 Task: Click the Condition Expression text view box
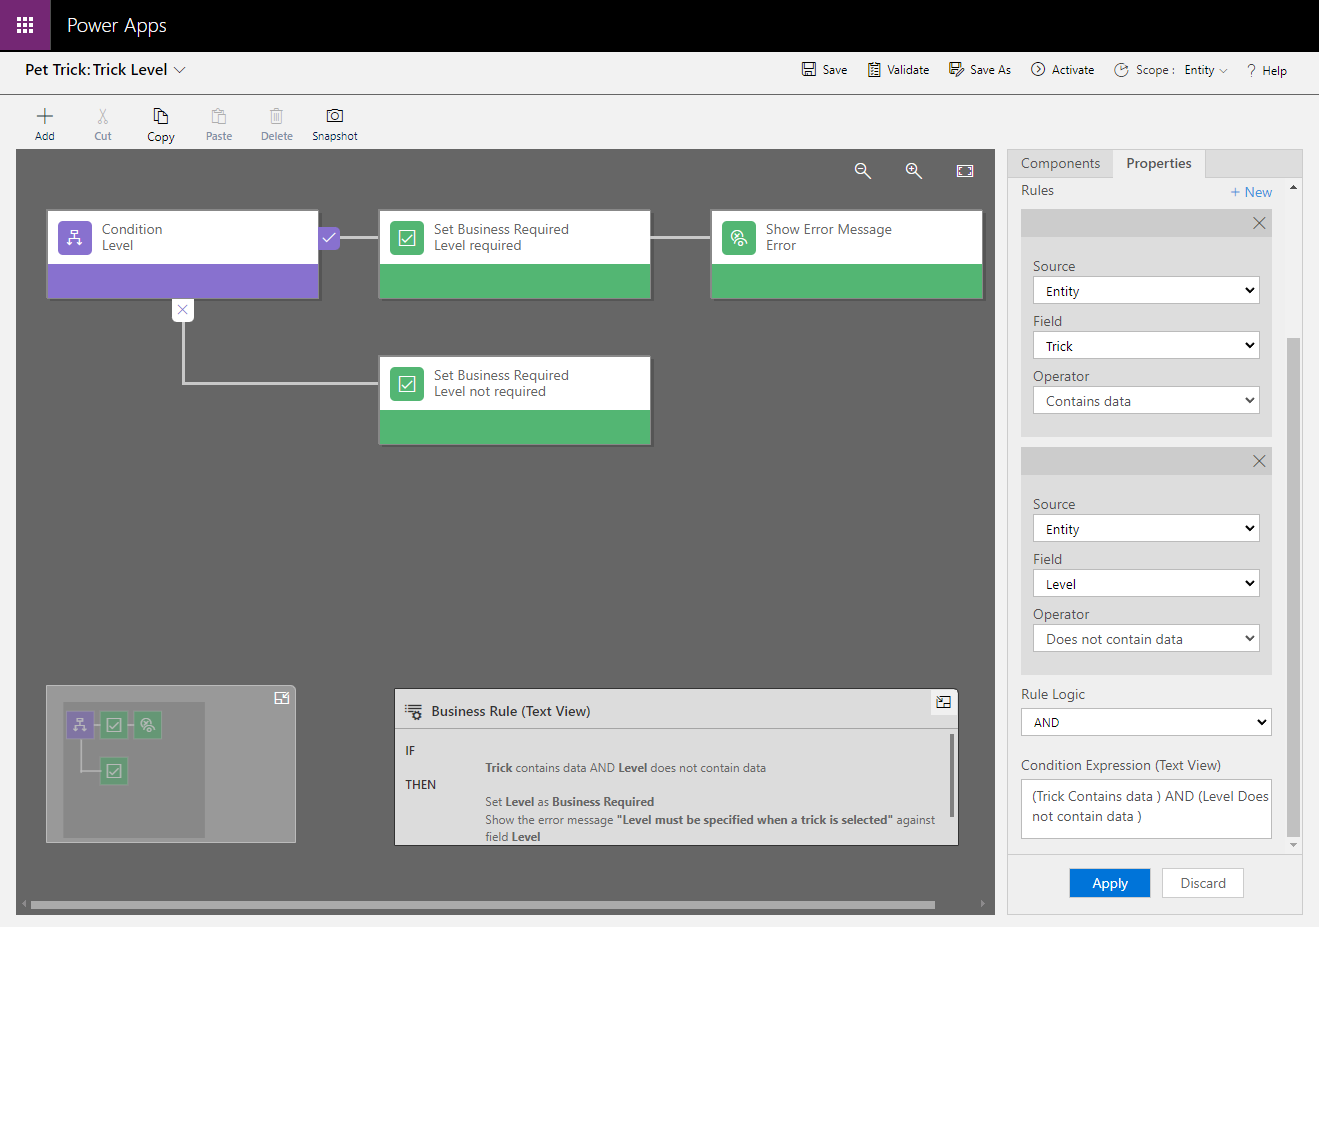tap(1146, 808)
